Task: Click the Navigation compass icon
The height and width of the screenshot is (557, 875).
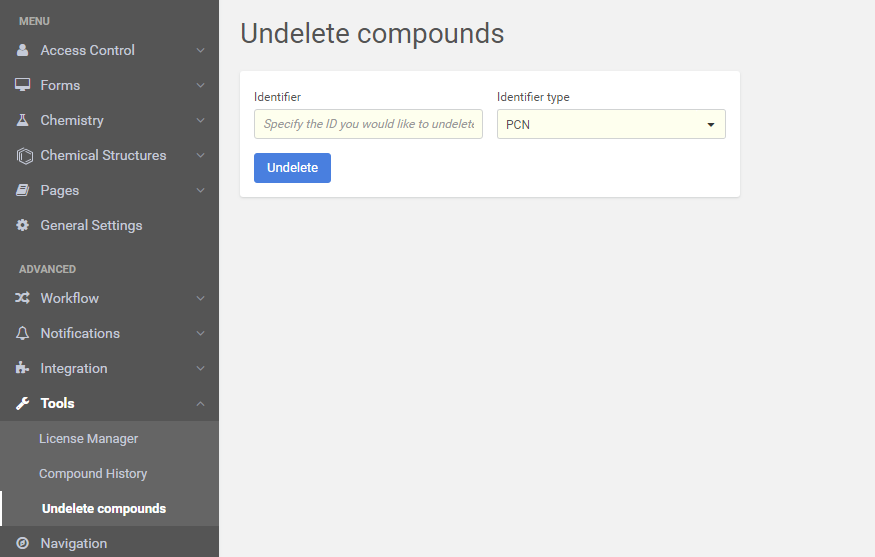Action: (x=23, y=543)
